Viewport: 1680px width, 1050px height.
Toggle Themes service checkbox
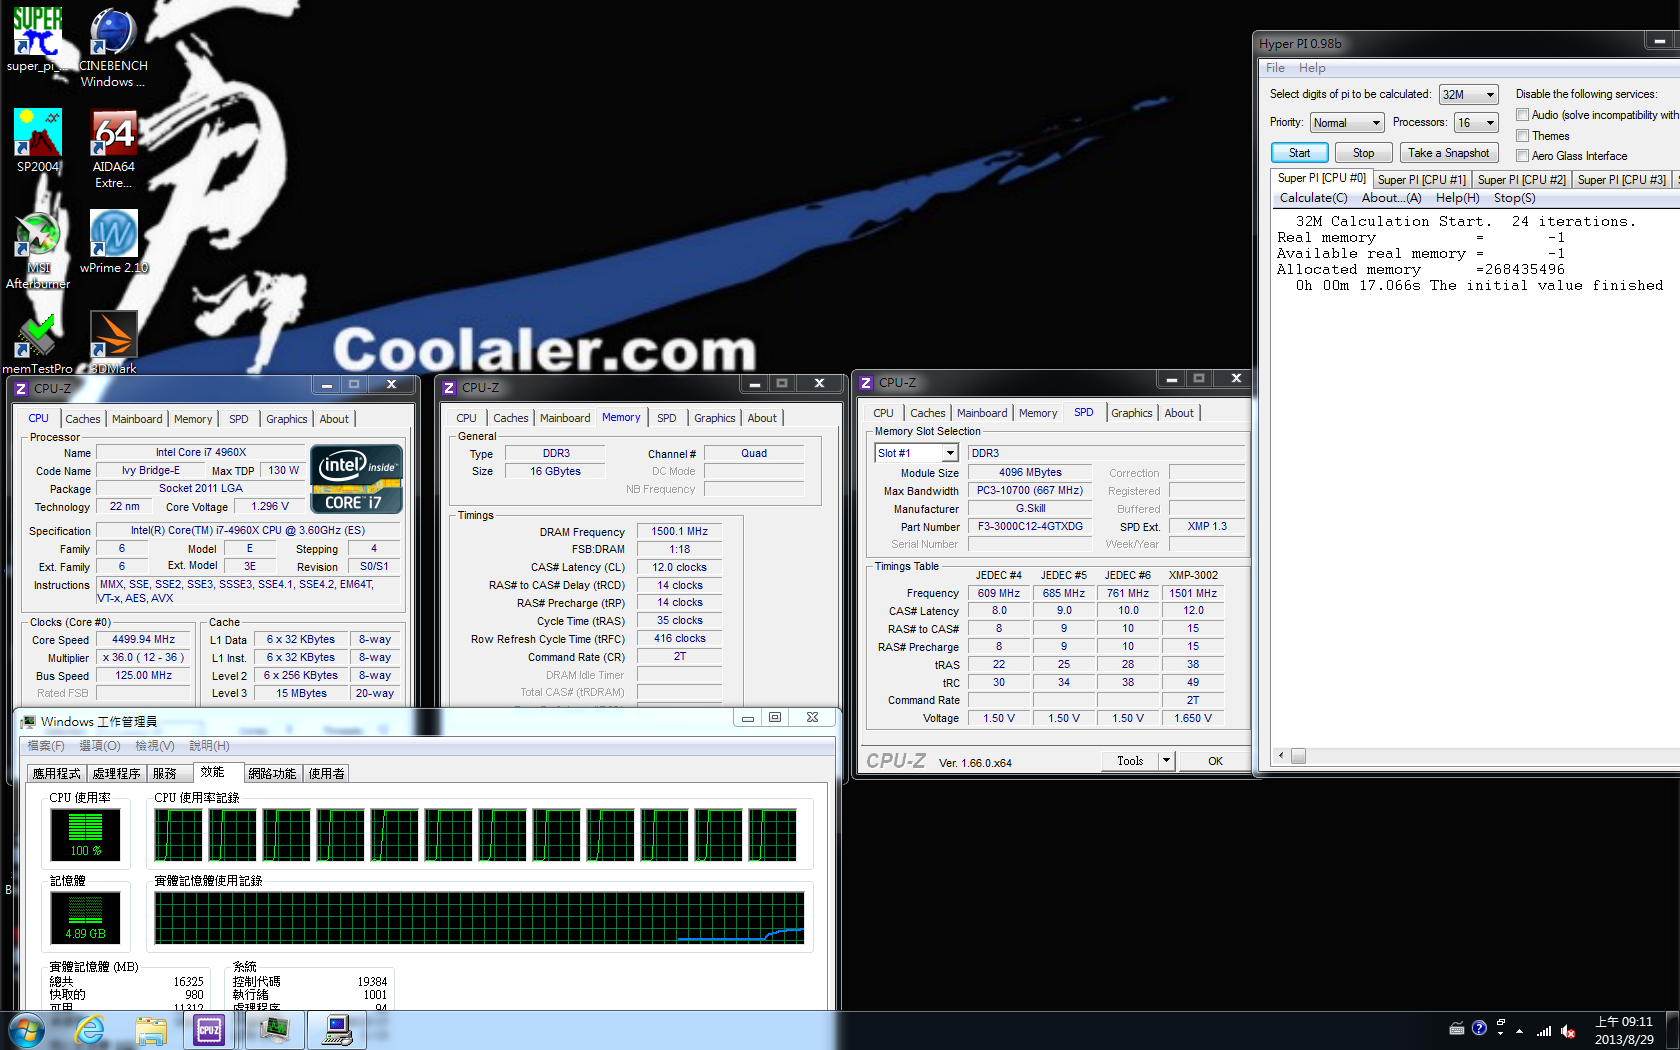[x=1522, y=135]
